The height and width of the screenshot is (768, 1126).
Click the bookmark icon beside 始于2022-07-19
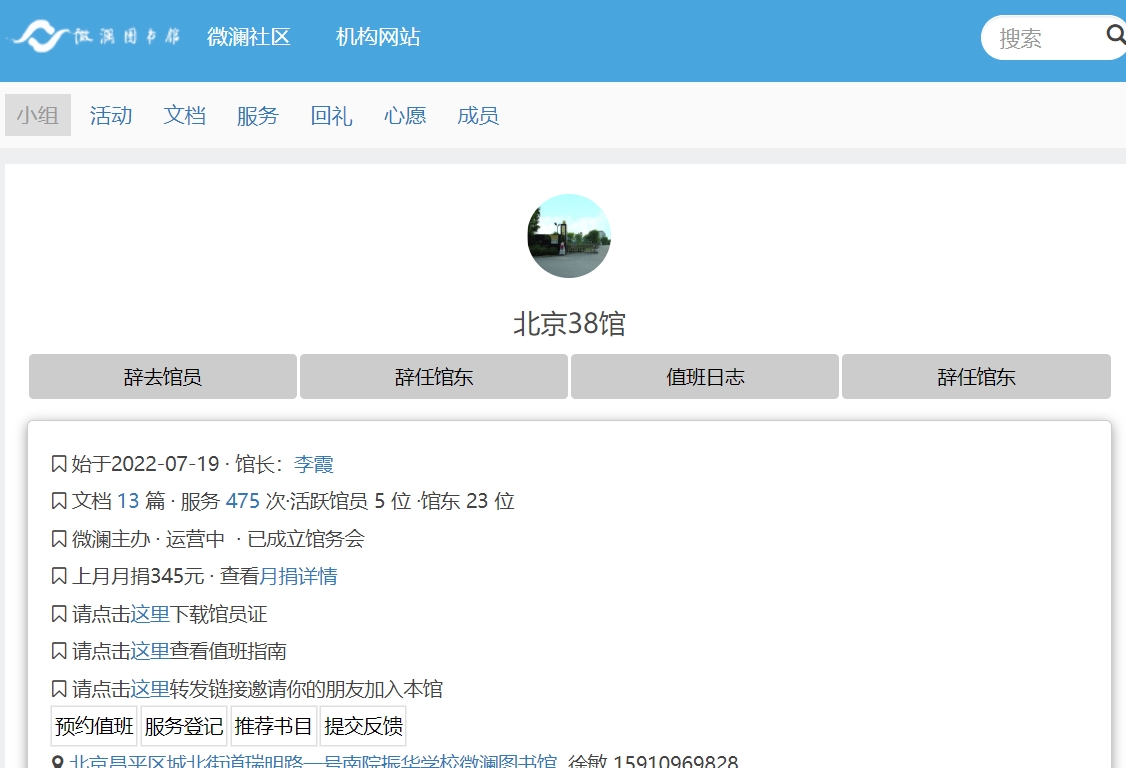[59, 464]
